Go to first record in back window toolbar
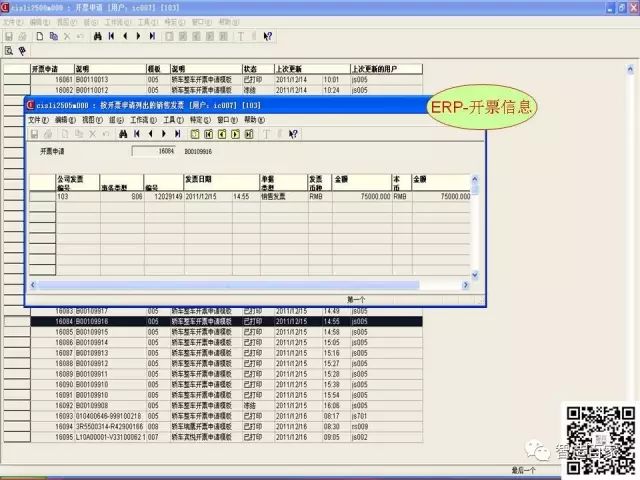The image size is (640, 480). point(111,36)
